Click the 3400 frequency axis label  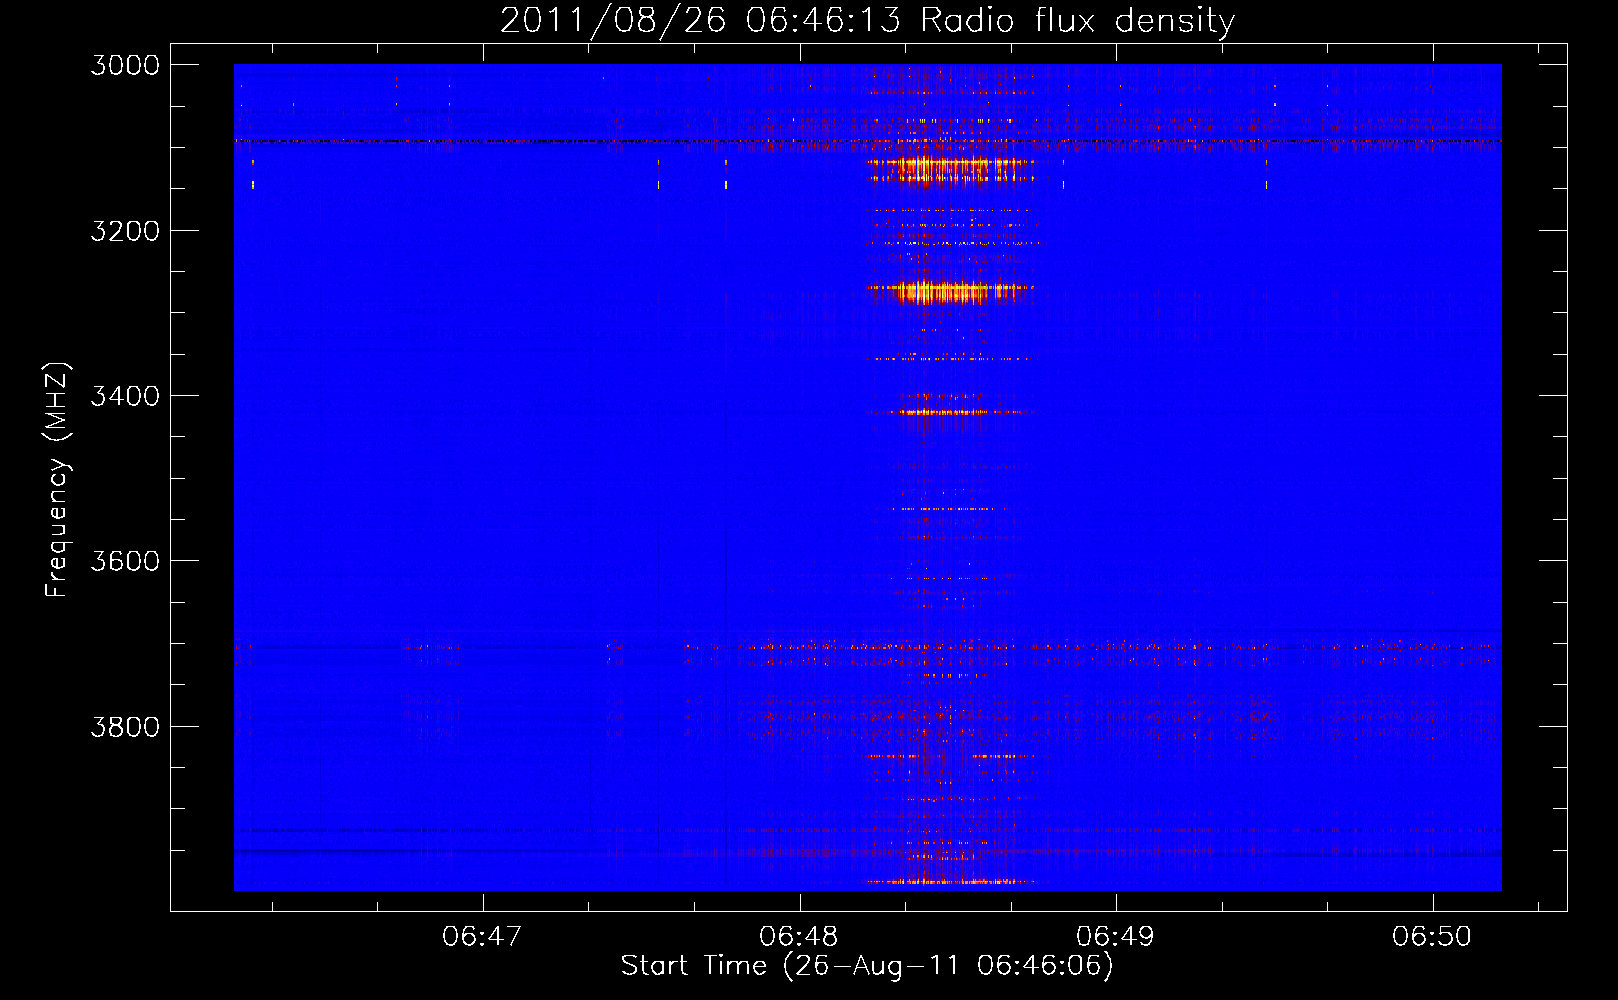(125, 396)
